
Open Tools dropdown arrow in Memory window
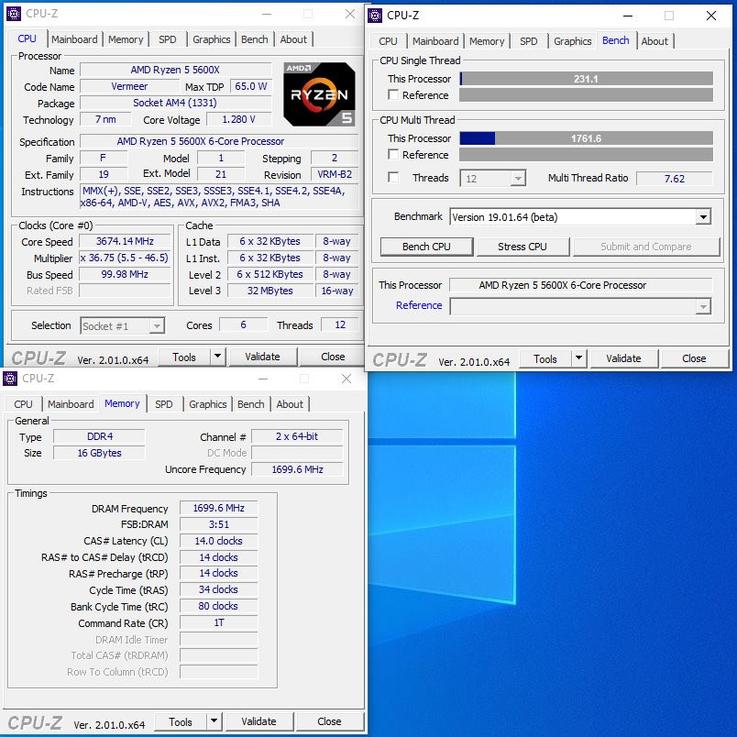[x=214, y=721]
